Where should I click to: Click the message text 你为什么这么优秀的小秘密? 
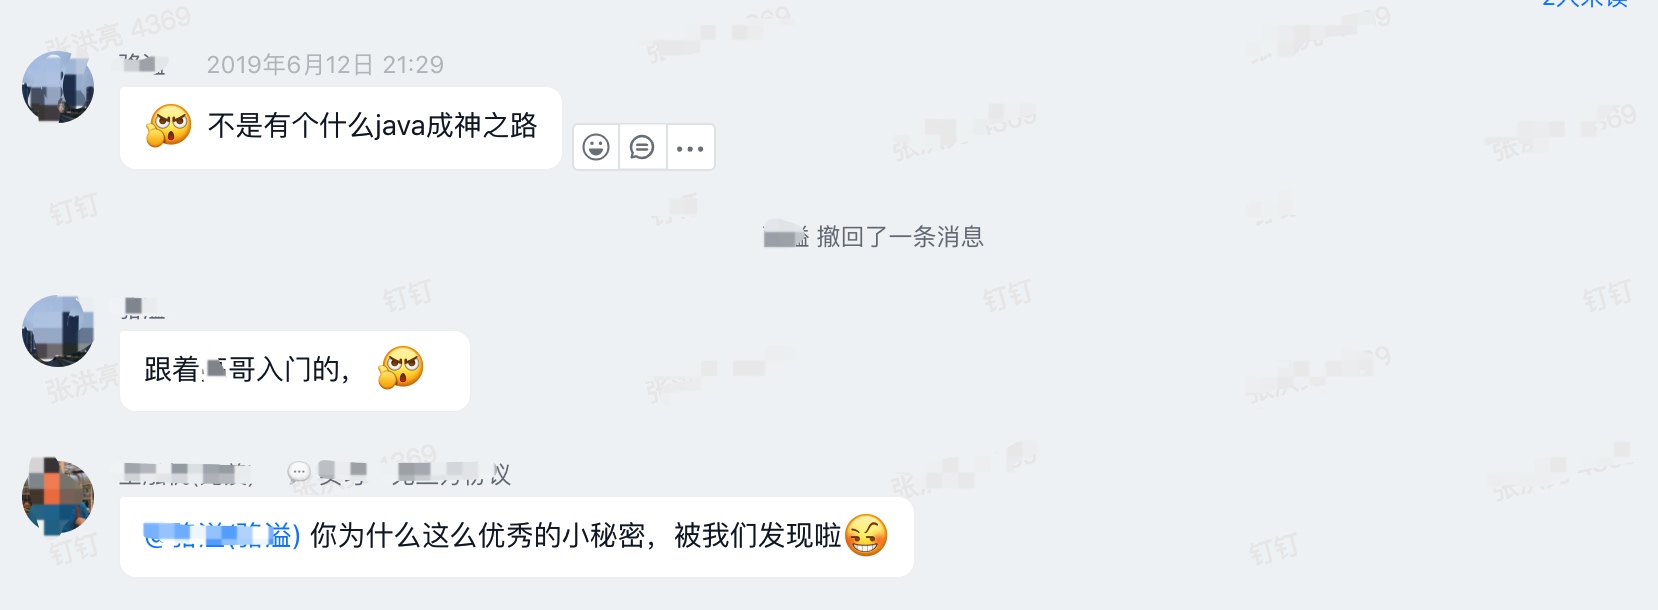tap(478, 536)
